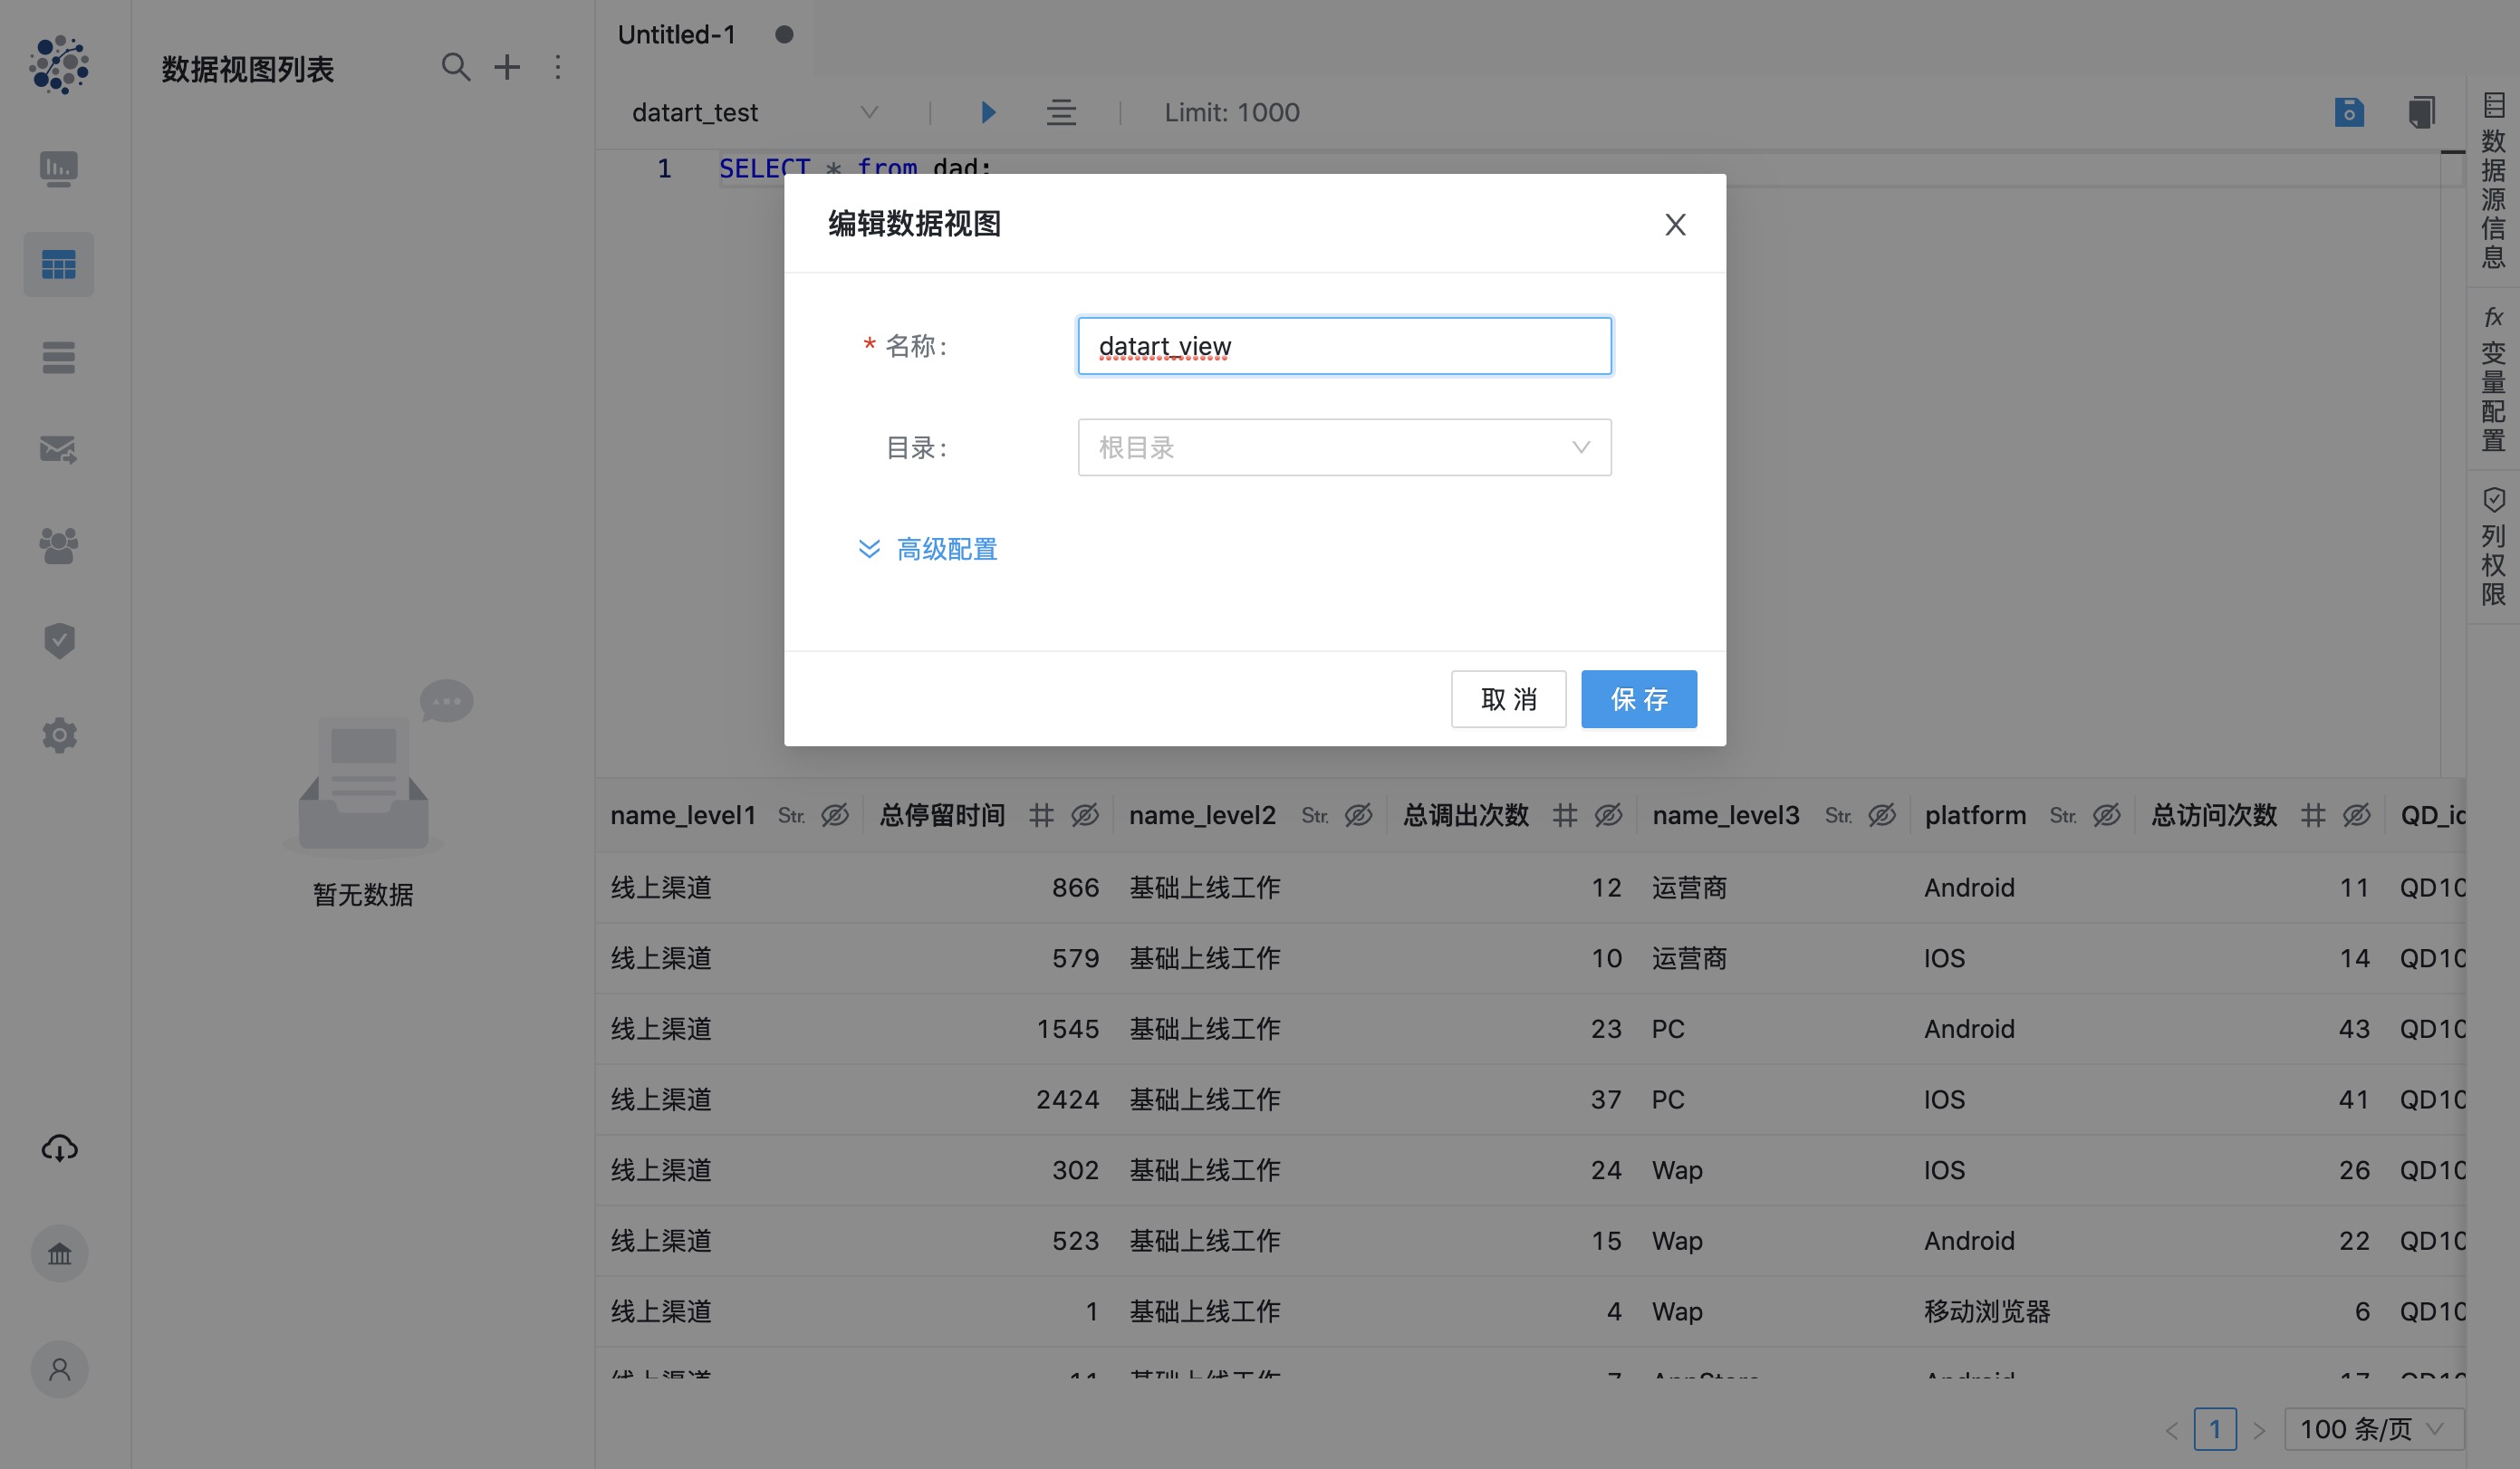Go to the next results page
Viewport: 2520px width, 1469px height.
(2259, 1430)
